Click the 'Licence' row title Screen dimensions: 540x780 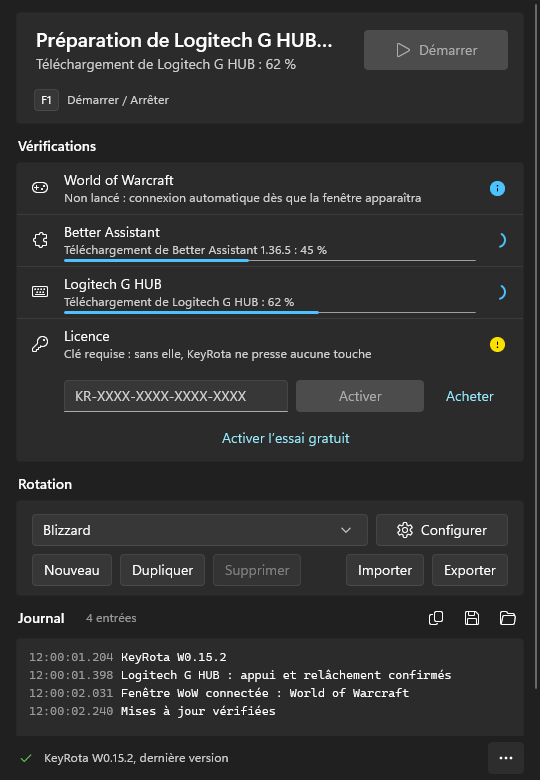tap(87, 336)
